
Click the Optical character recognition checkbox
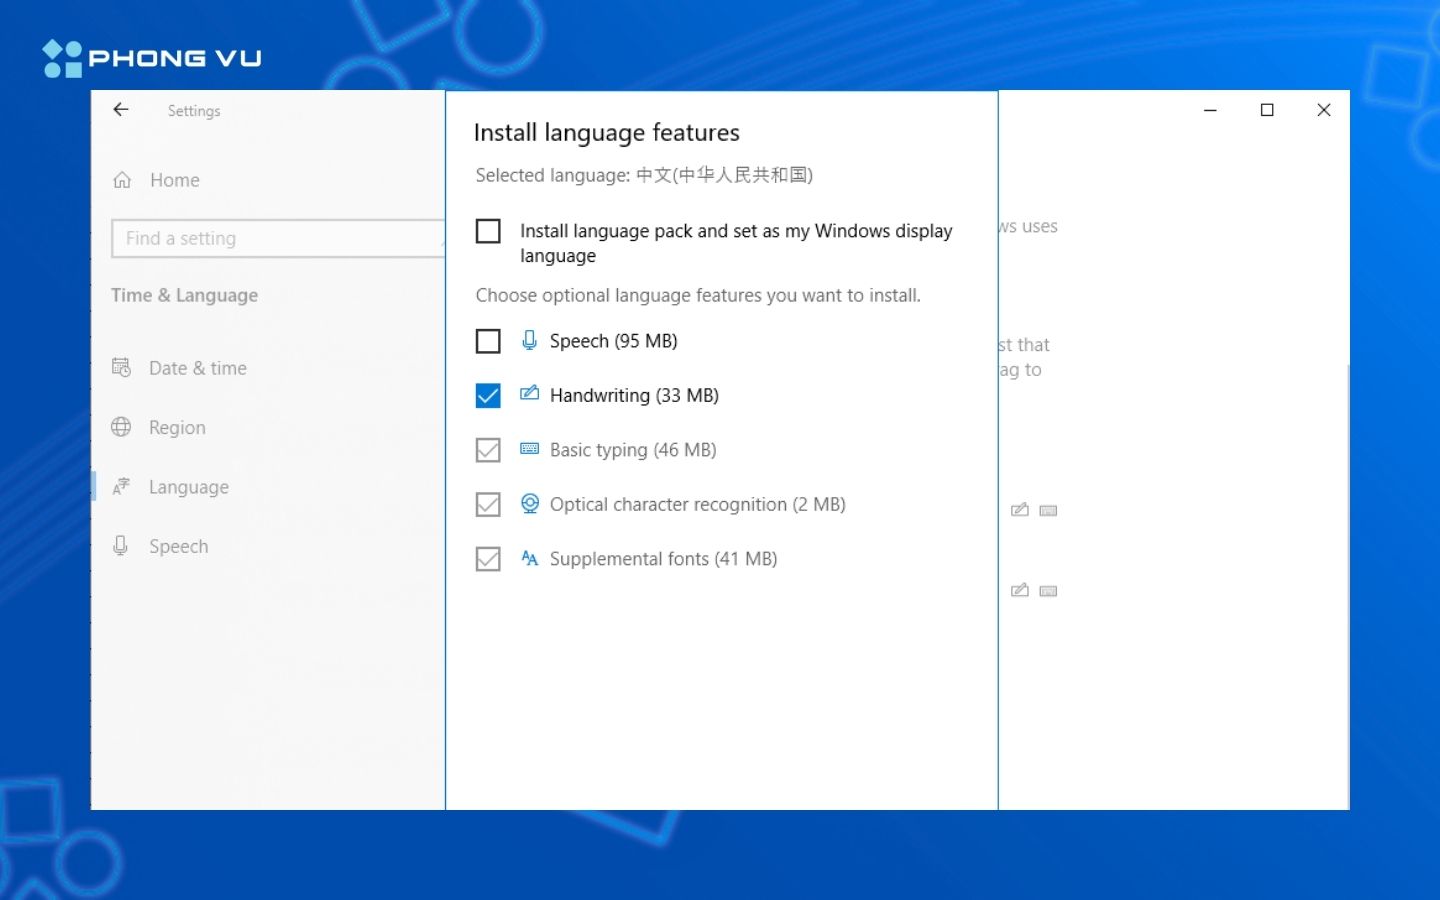click(x=488, y=504)
